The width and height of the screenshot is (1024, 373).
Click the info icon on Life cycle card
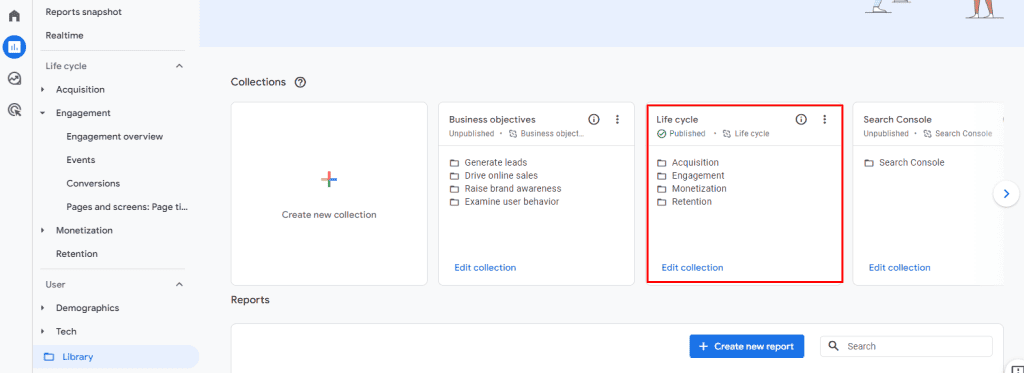point(801,120)
